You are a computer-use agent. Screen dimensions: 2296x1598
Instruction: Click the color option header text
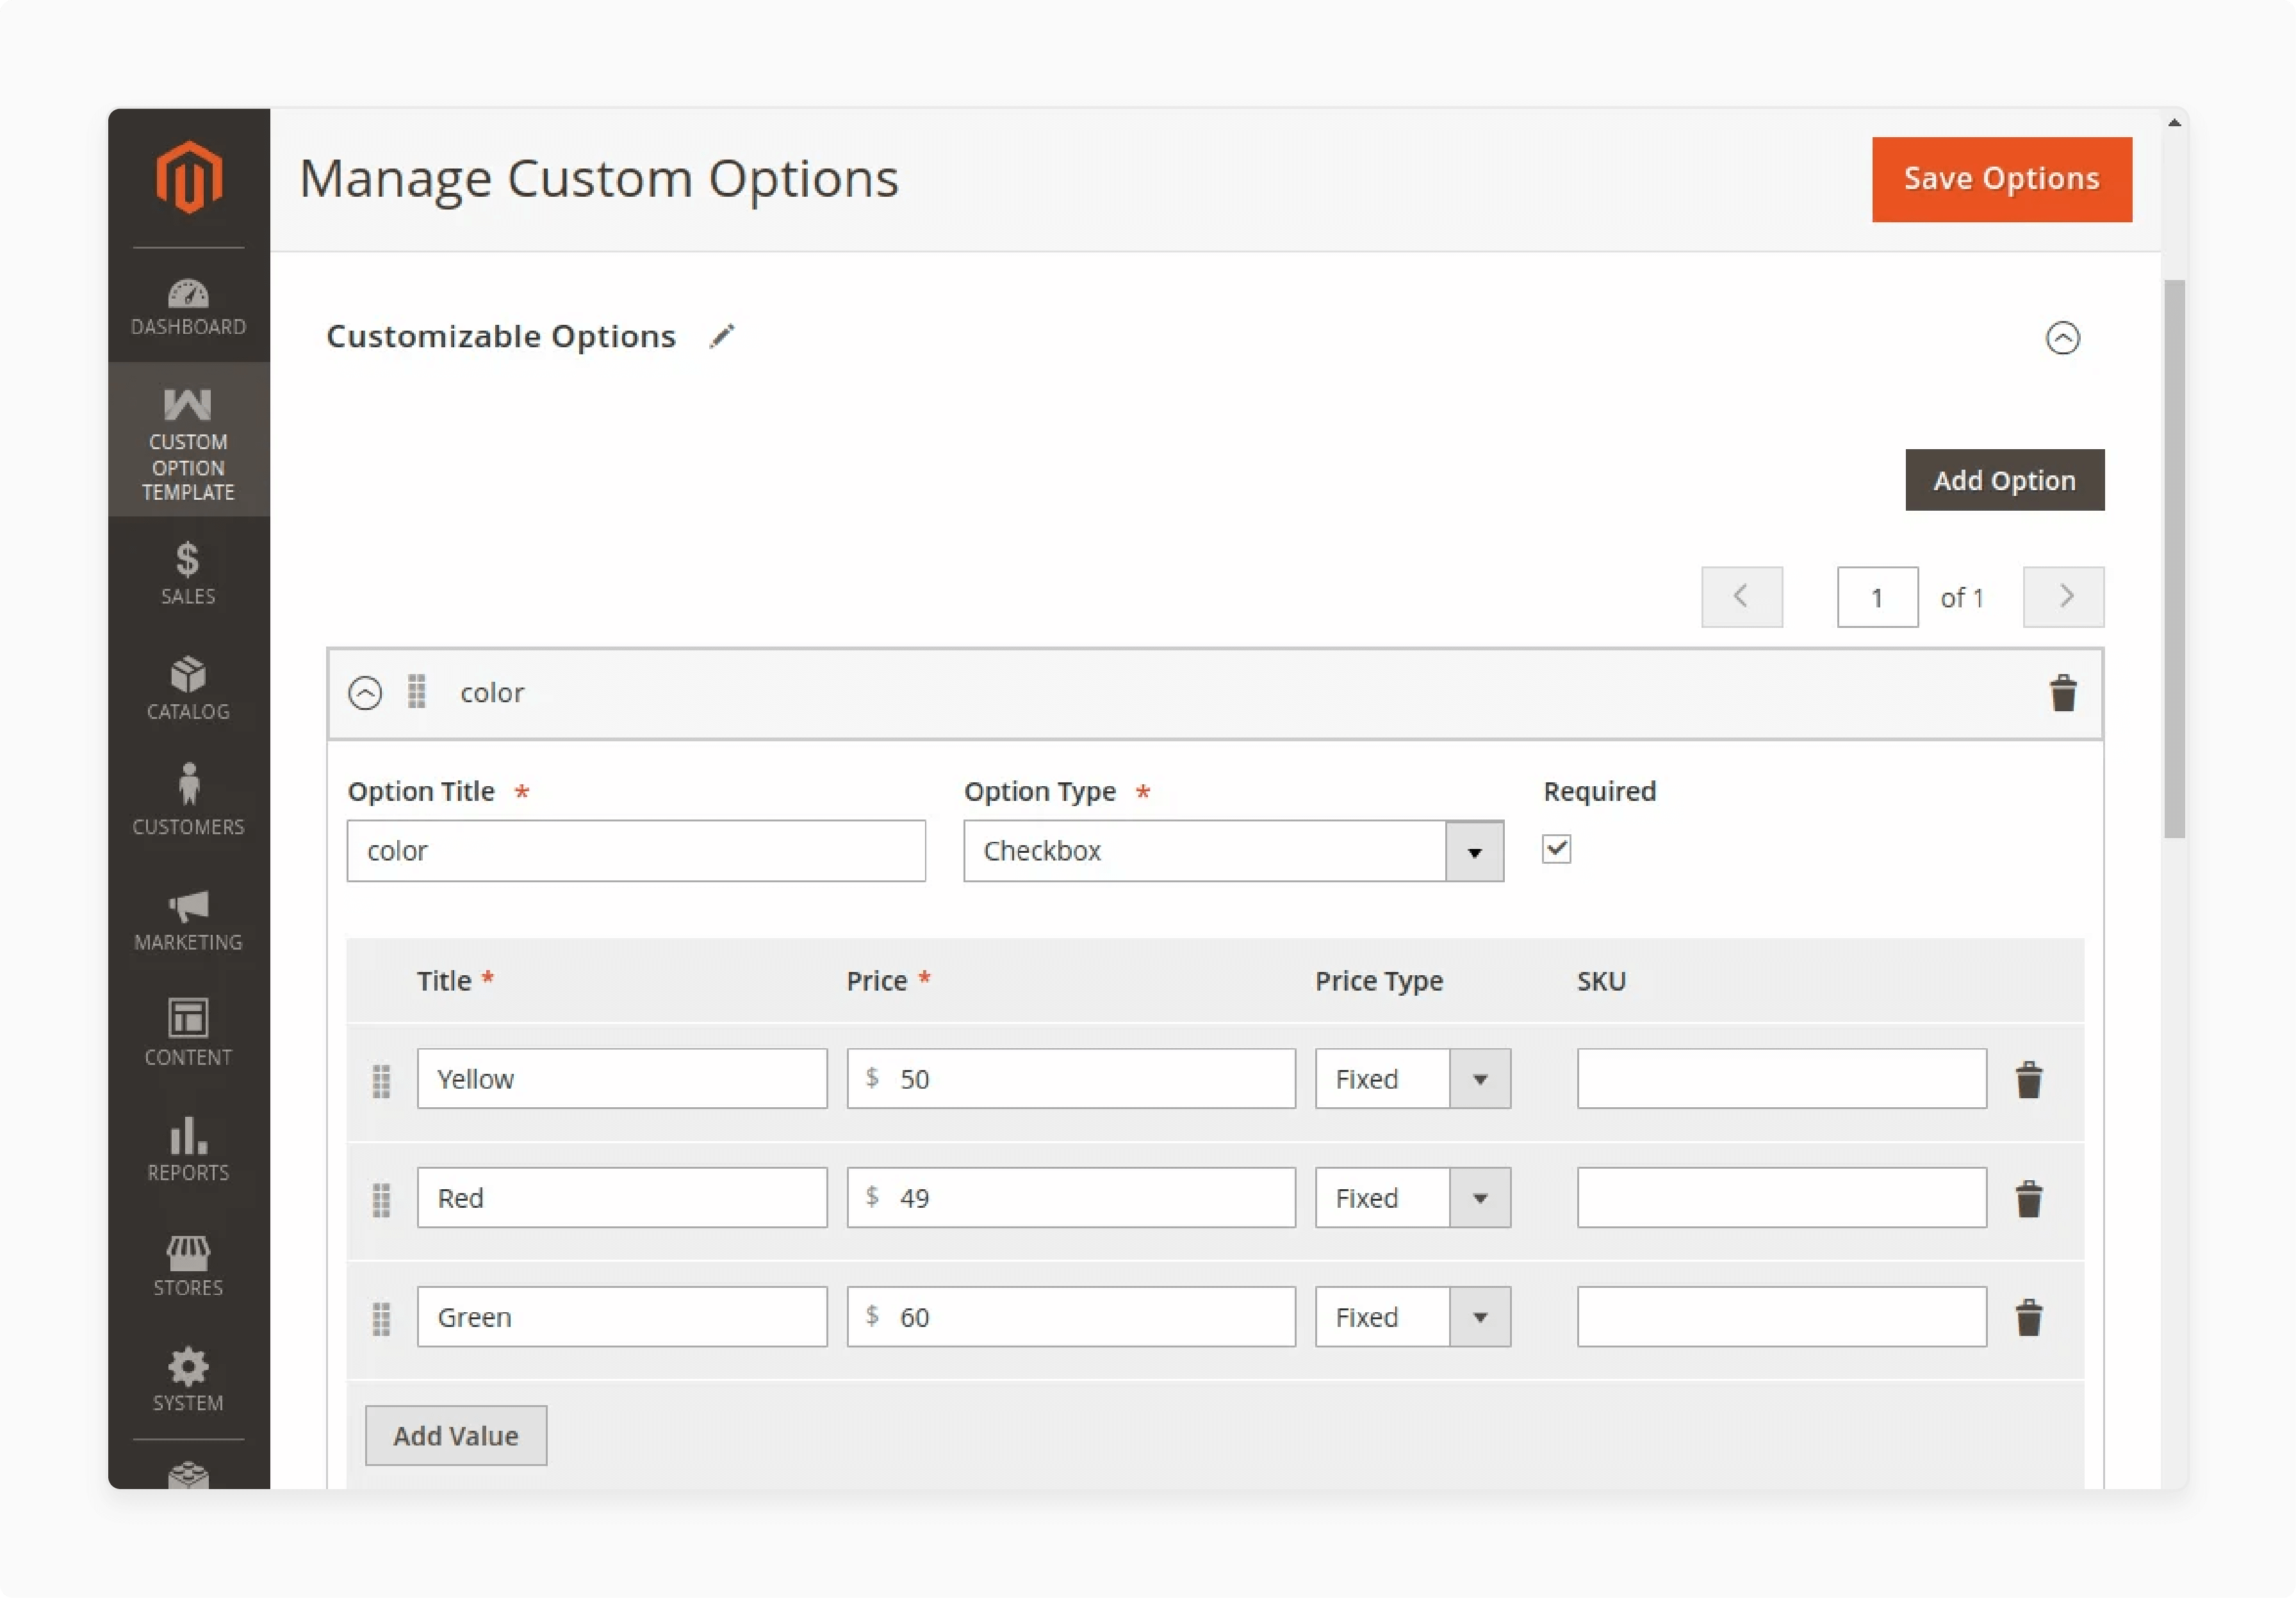point(492,693)
